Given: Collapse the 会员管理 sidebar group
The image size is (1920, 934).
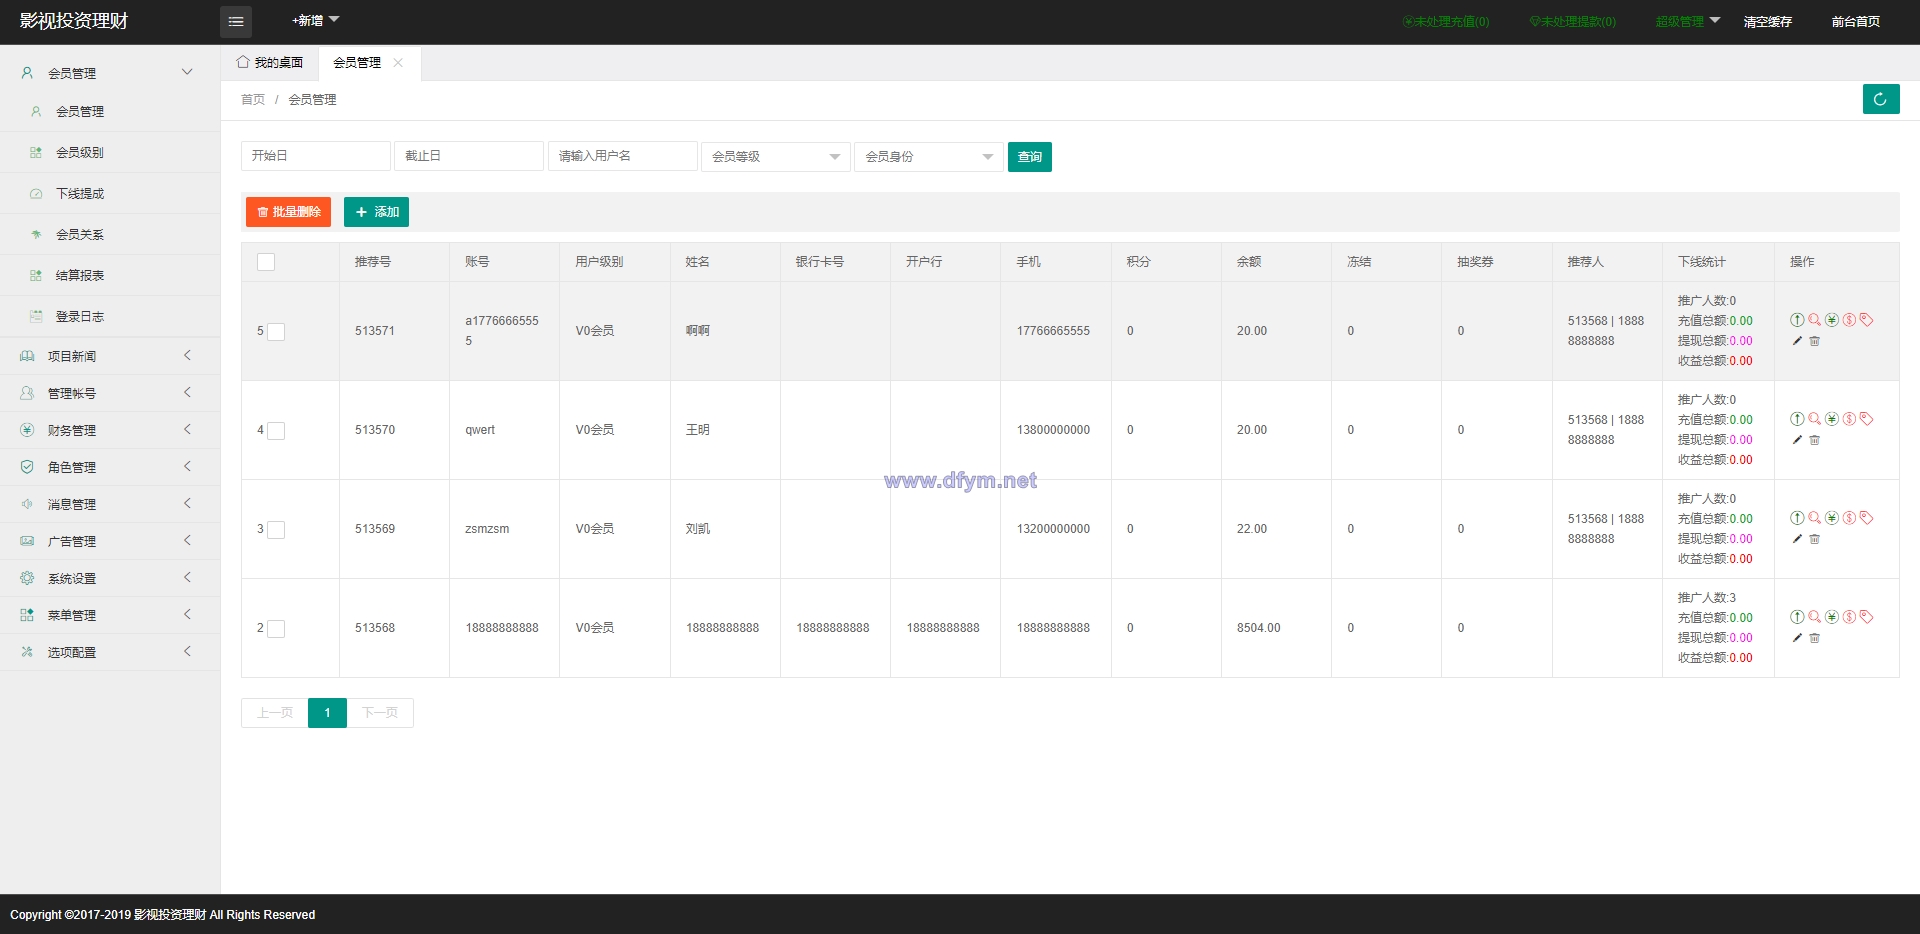Looking at the screenshot, I should 110,73.
